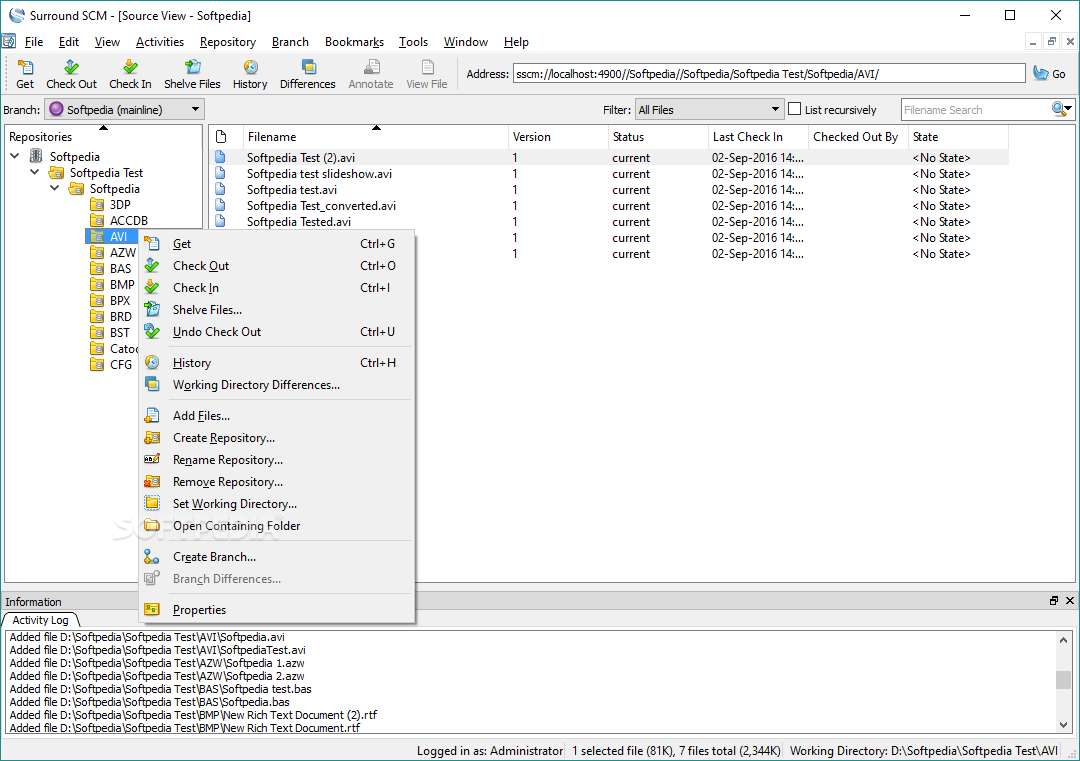Select file Softpedia test slideshow.avi
Screen dimensions: 1080x761
point(319,174)
